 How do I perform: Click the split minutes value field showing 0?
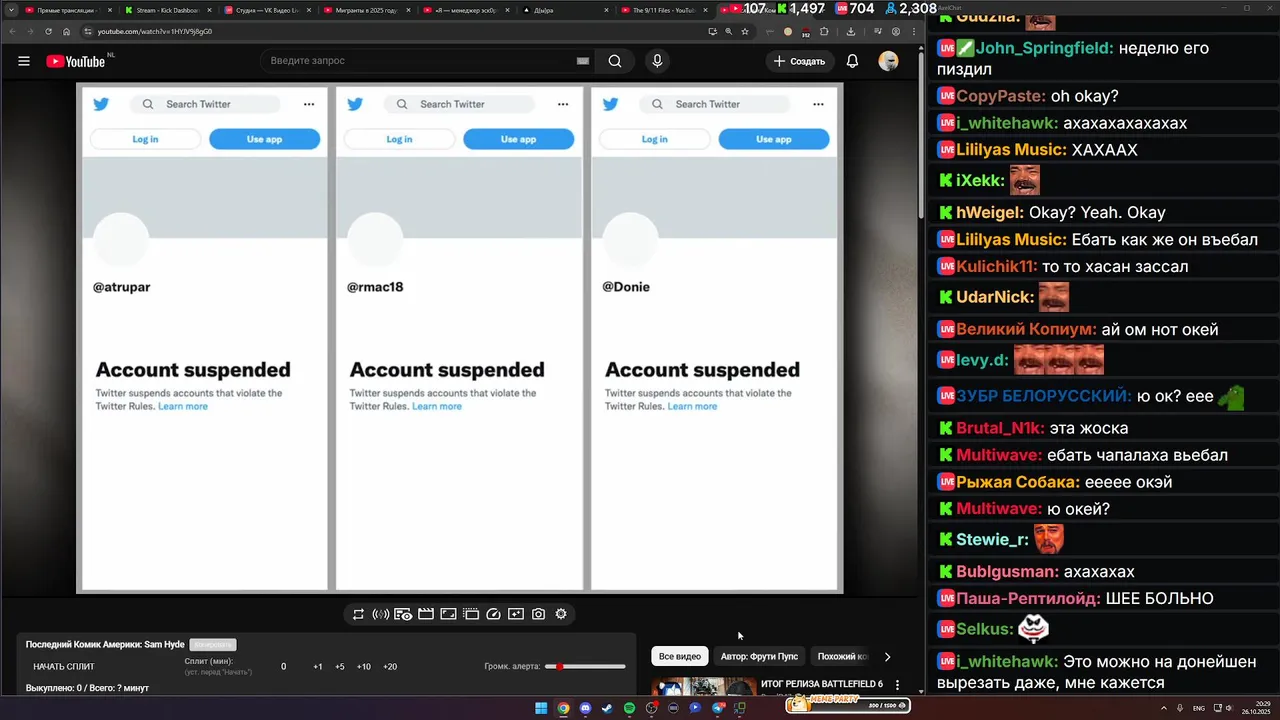point(283,667)
